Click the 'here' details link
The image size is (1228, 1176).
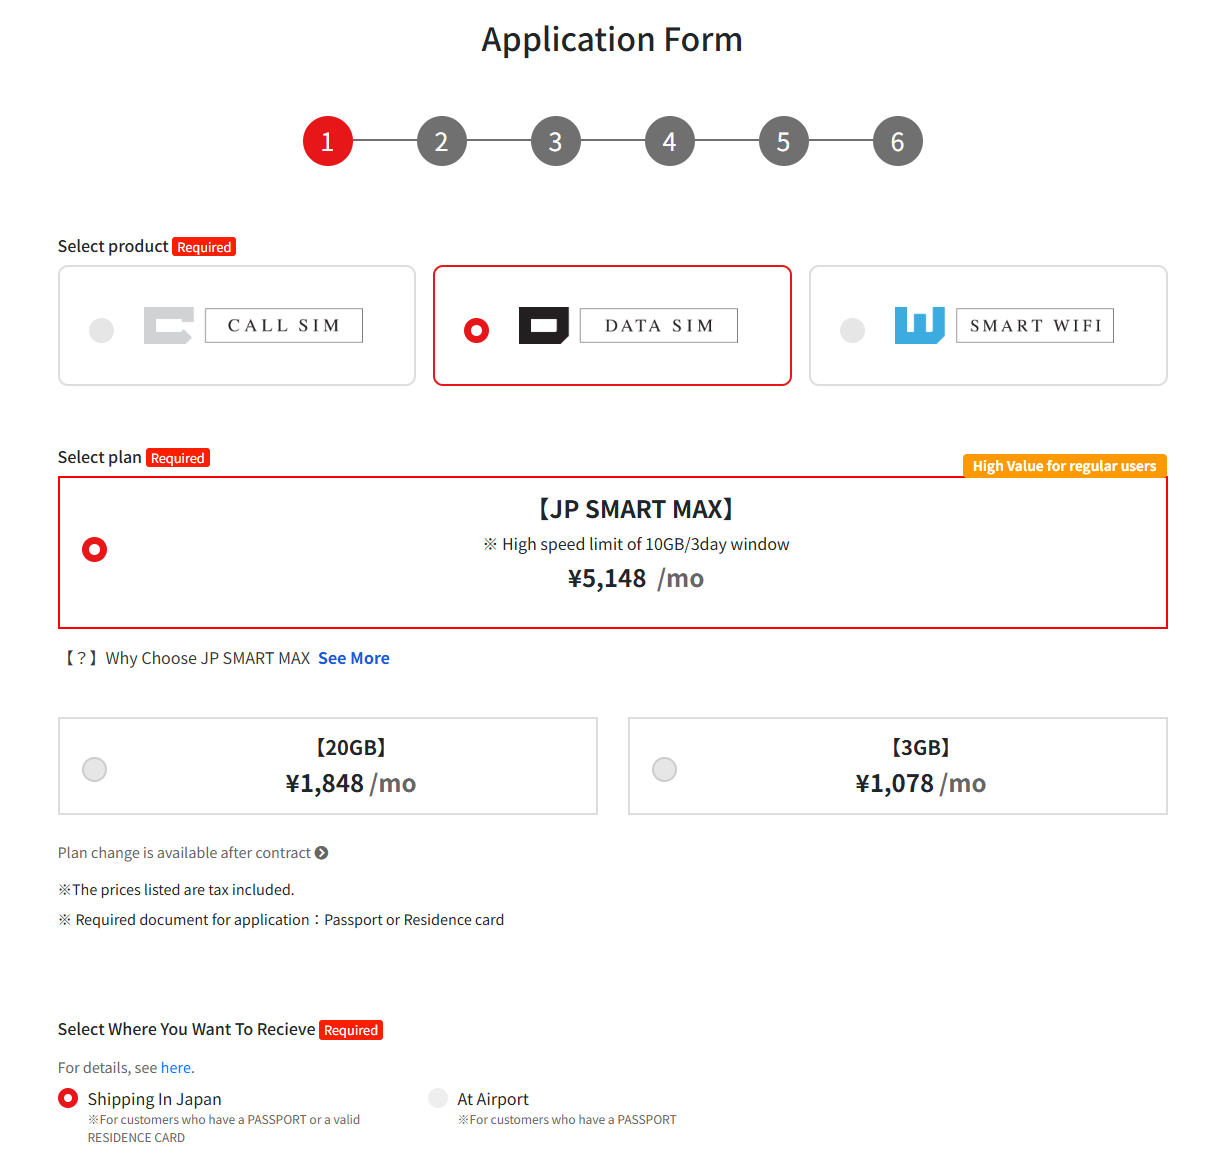pyautogui.click(x=175, y=1068)
